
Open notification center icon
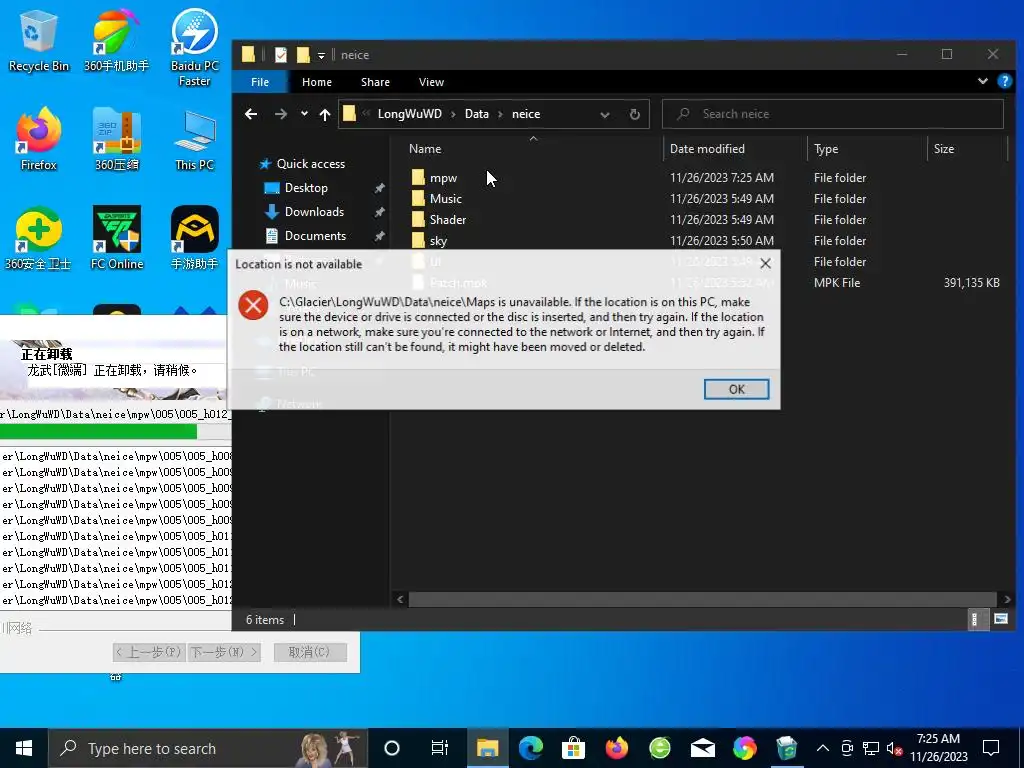(x=991, y=748)
